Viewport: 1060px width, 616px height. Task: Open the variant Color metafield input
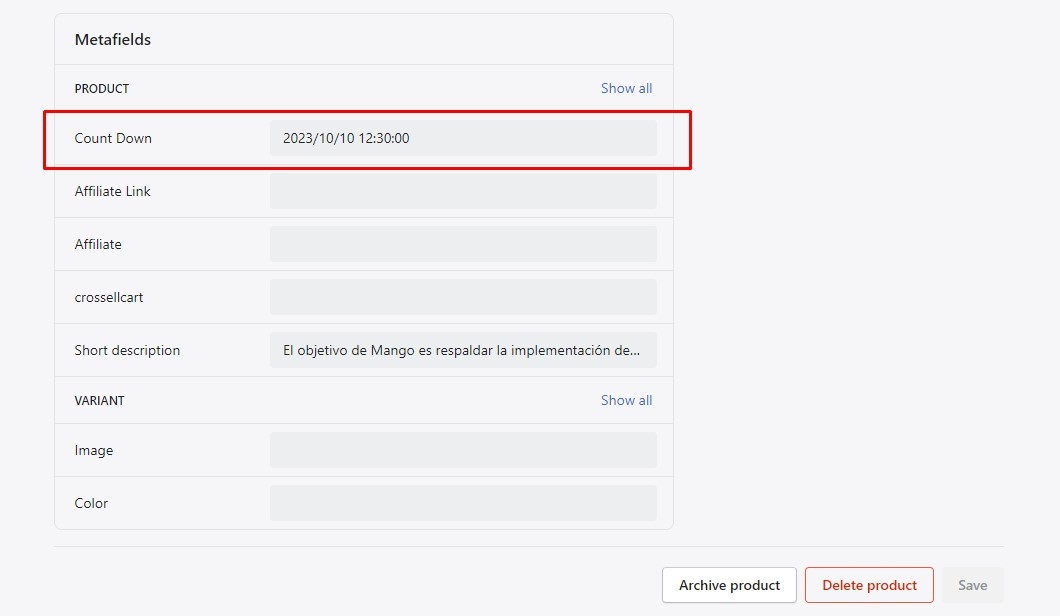463,503
